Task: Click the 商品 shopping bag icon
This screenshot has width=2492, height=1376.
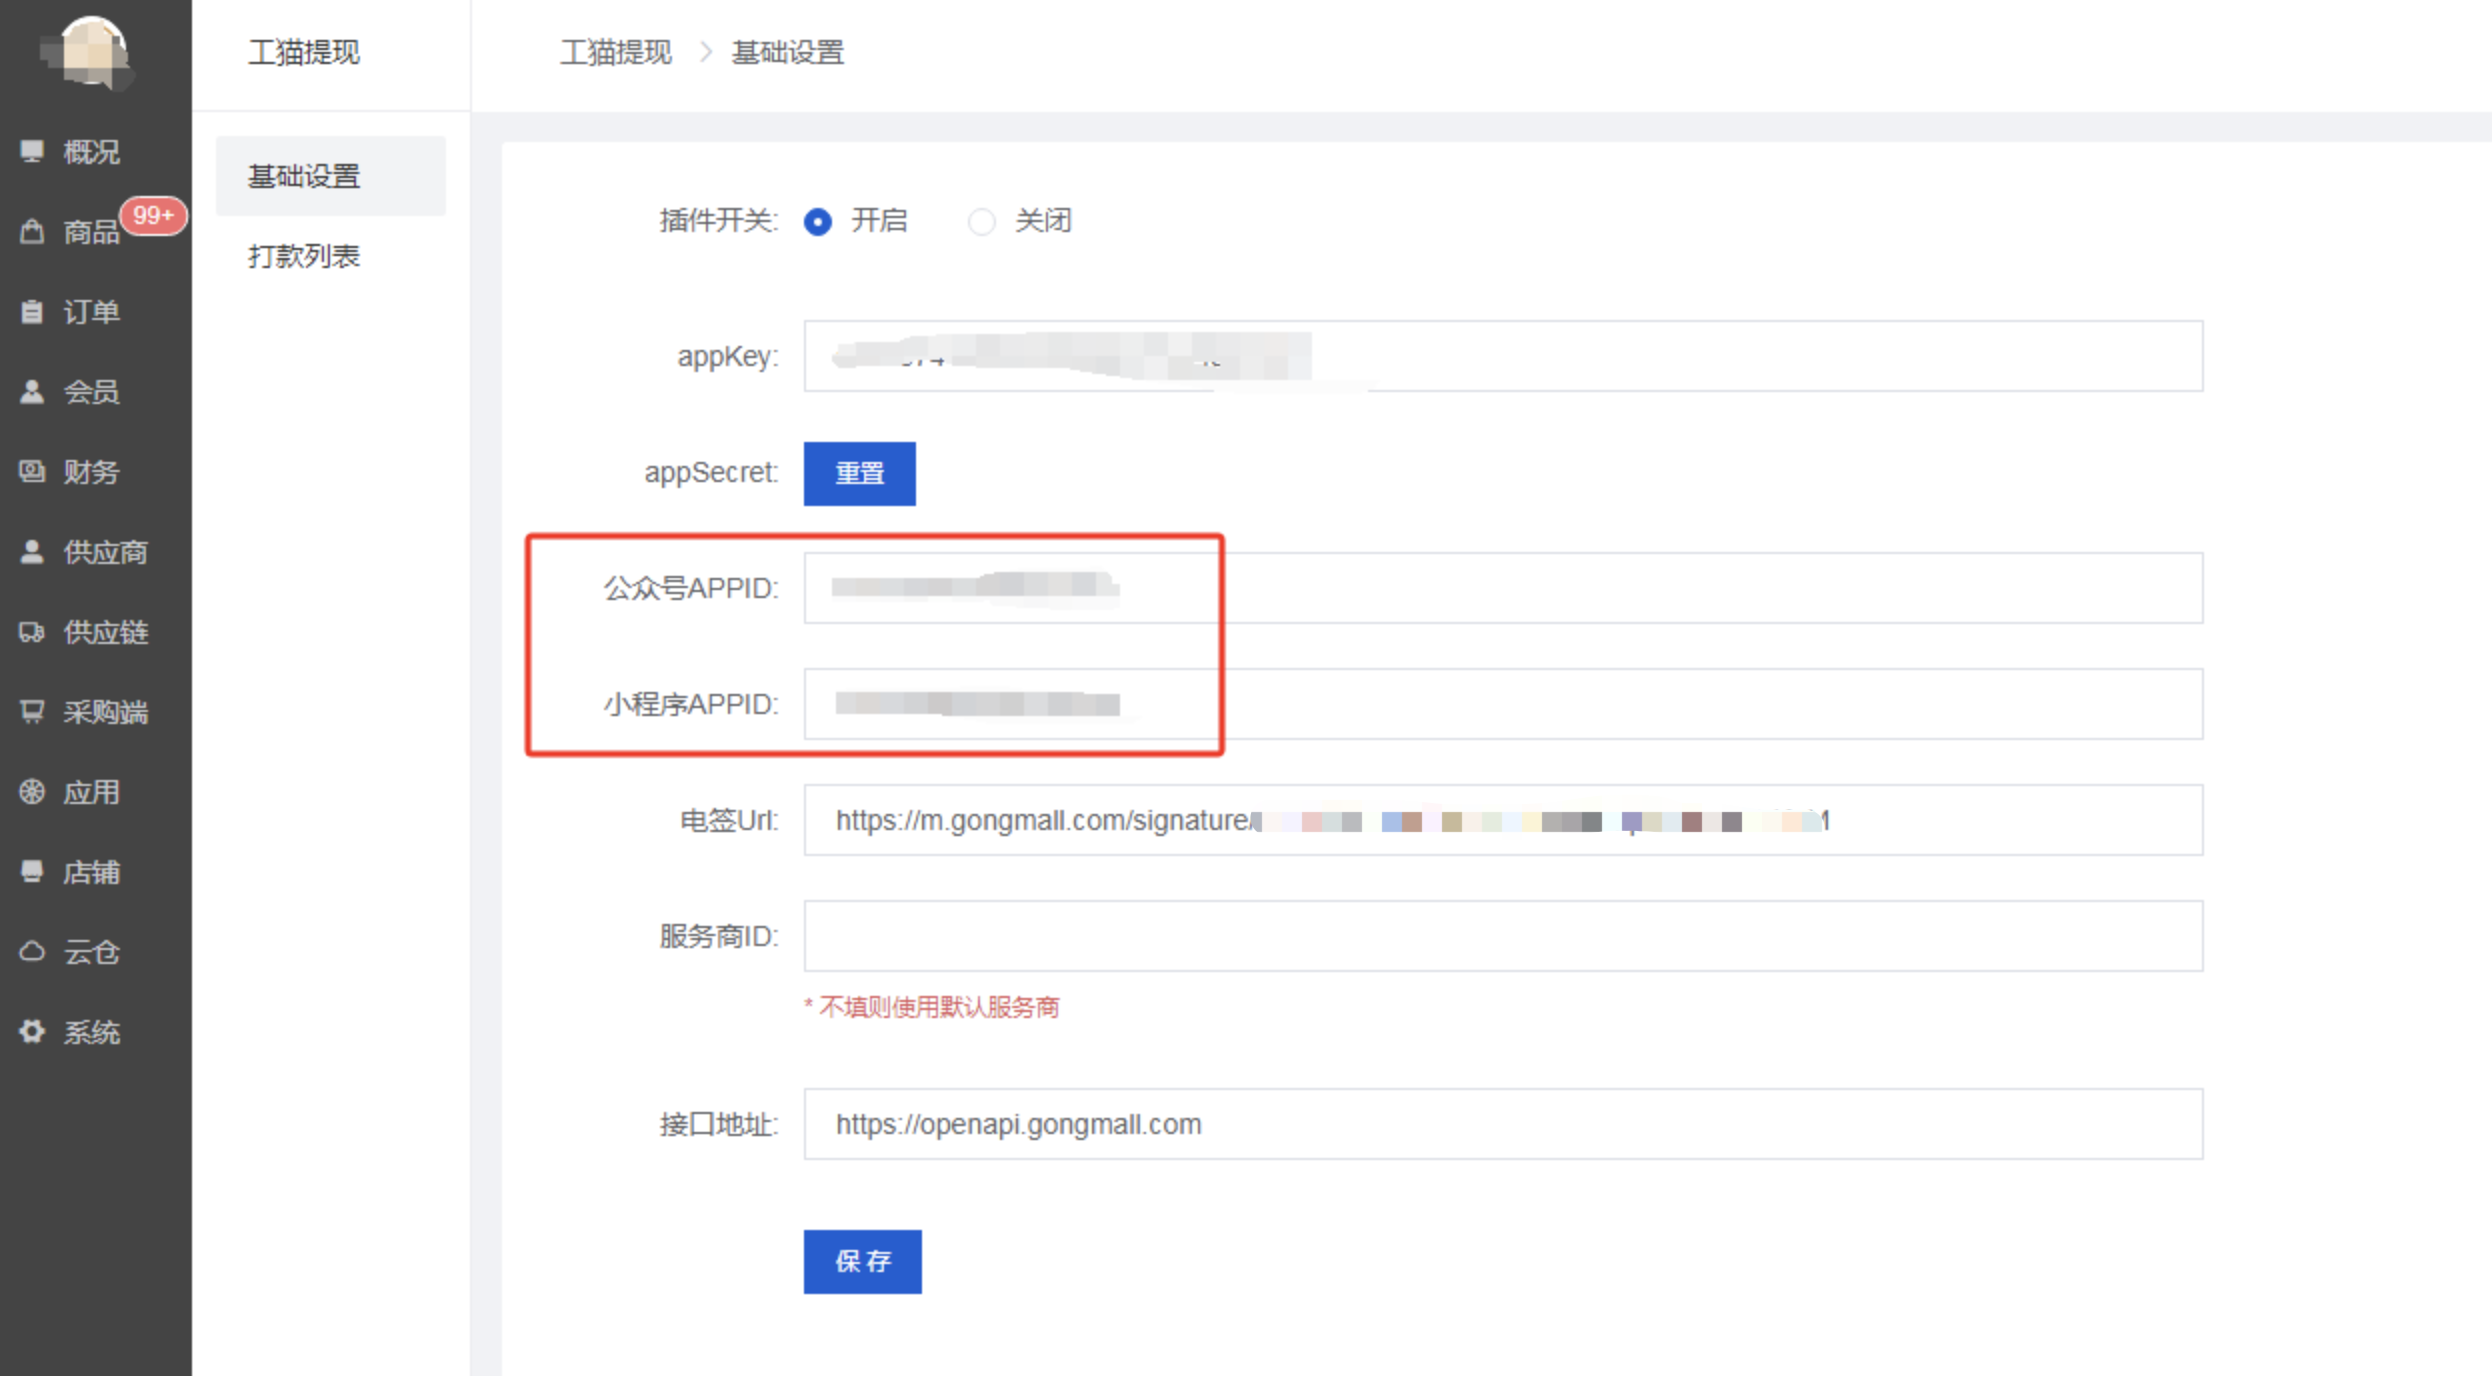Action: point(32,232)
